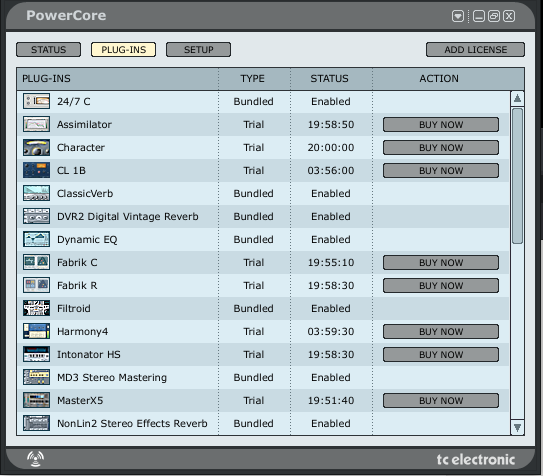Viewport: 543px width, 476px height.
Task: Open the title bar dropdown menu arrow
Action: tap(458, 16)
